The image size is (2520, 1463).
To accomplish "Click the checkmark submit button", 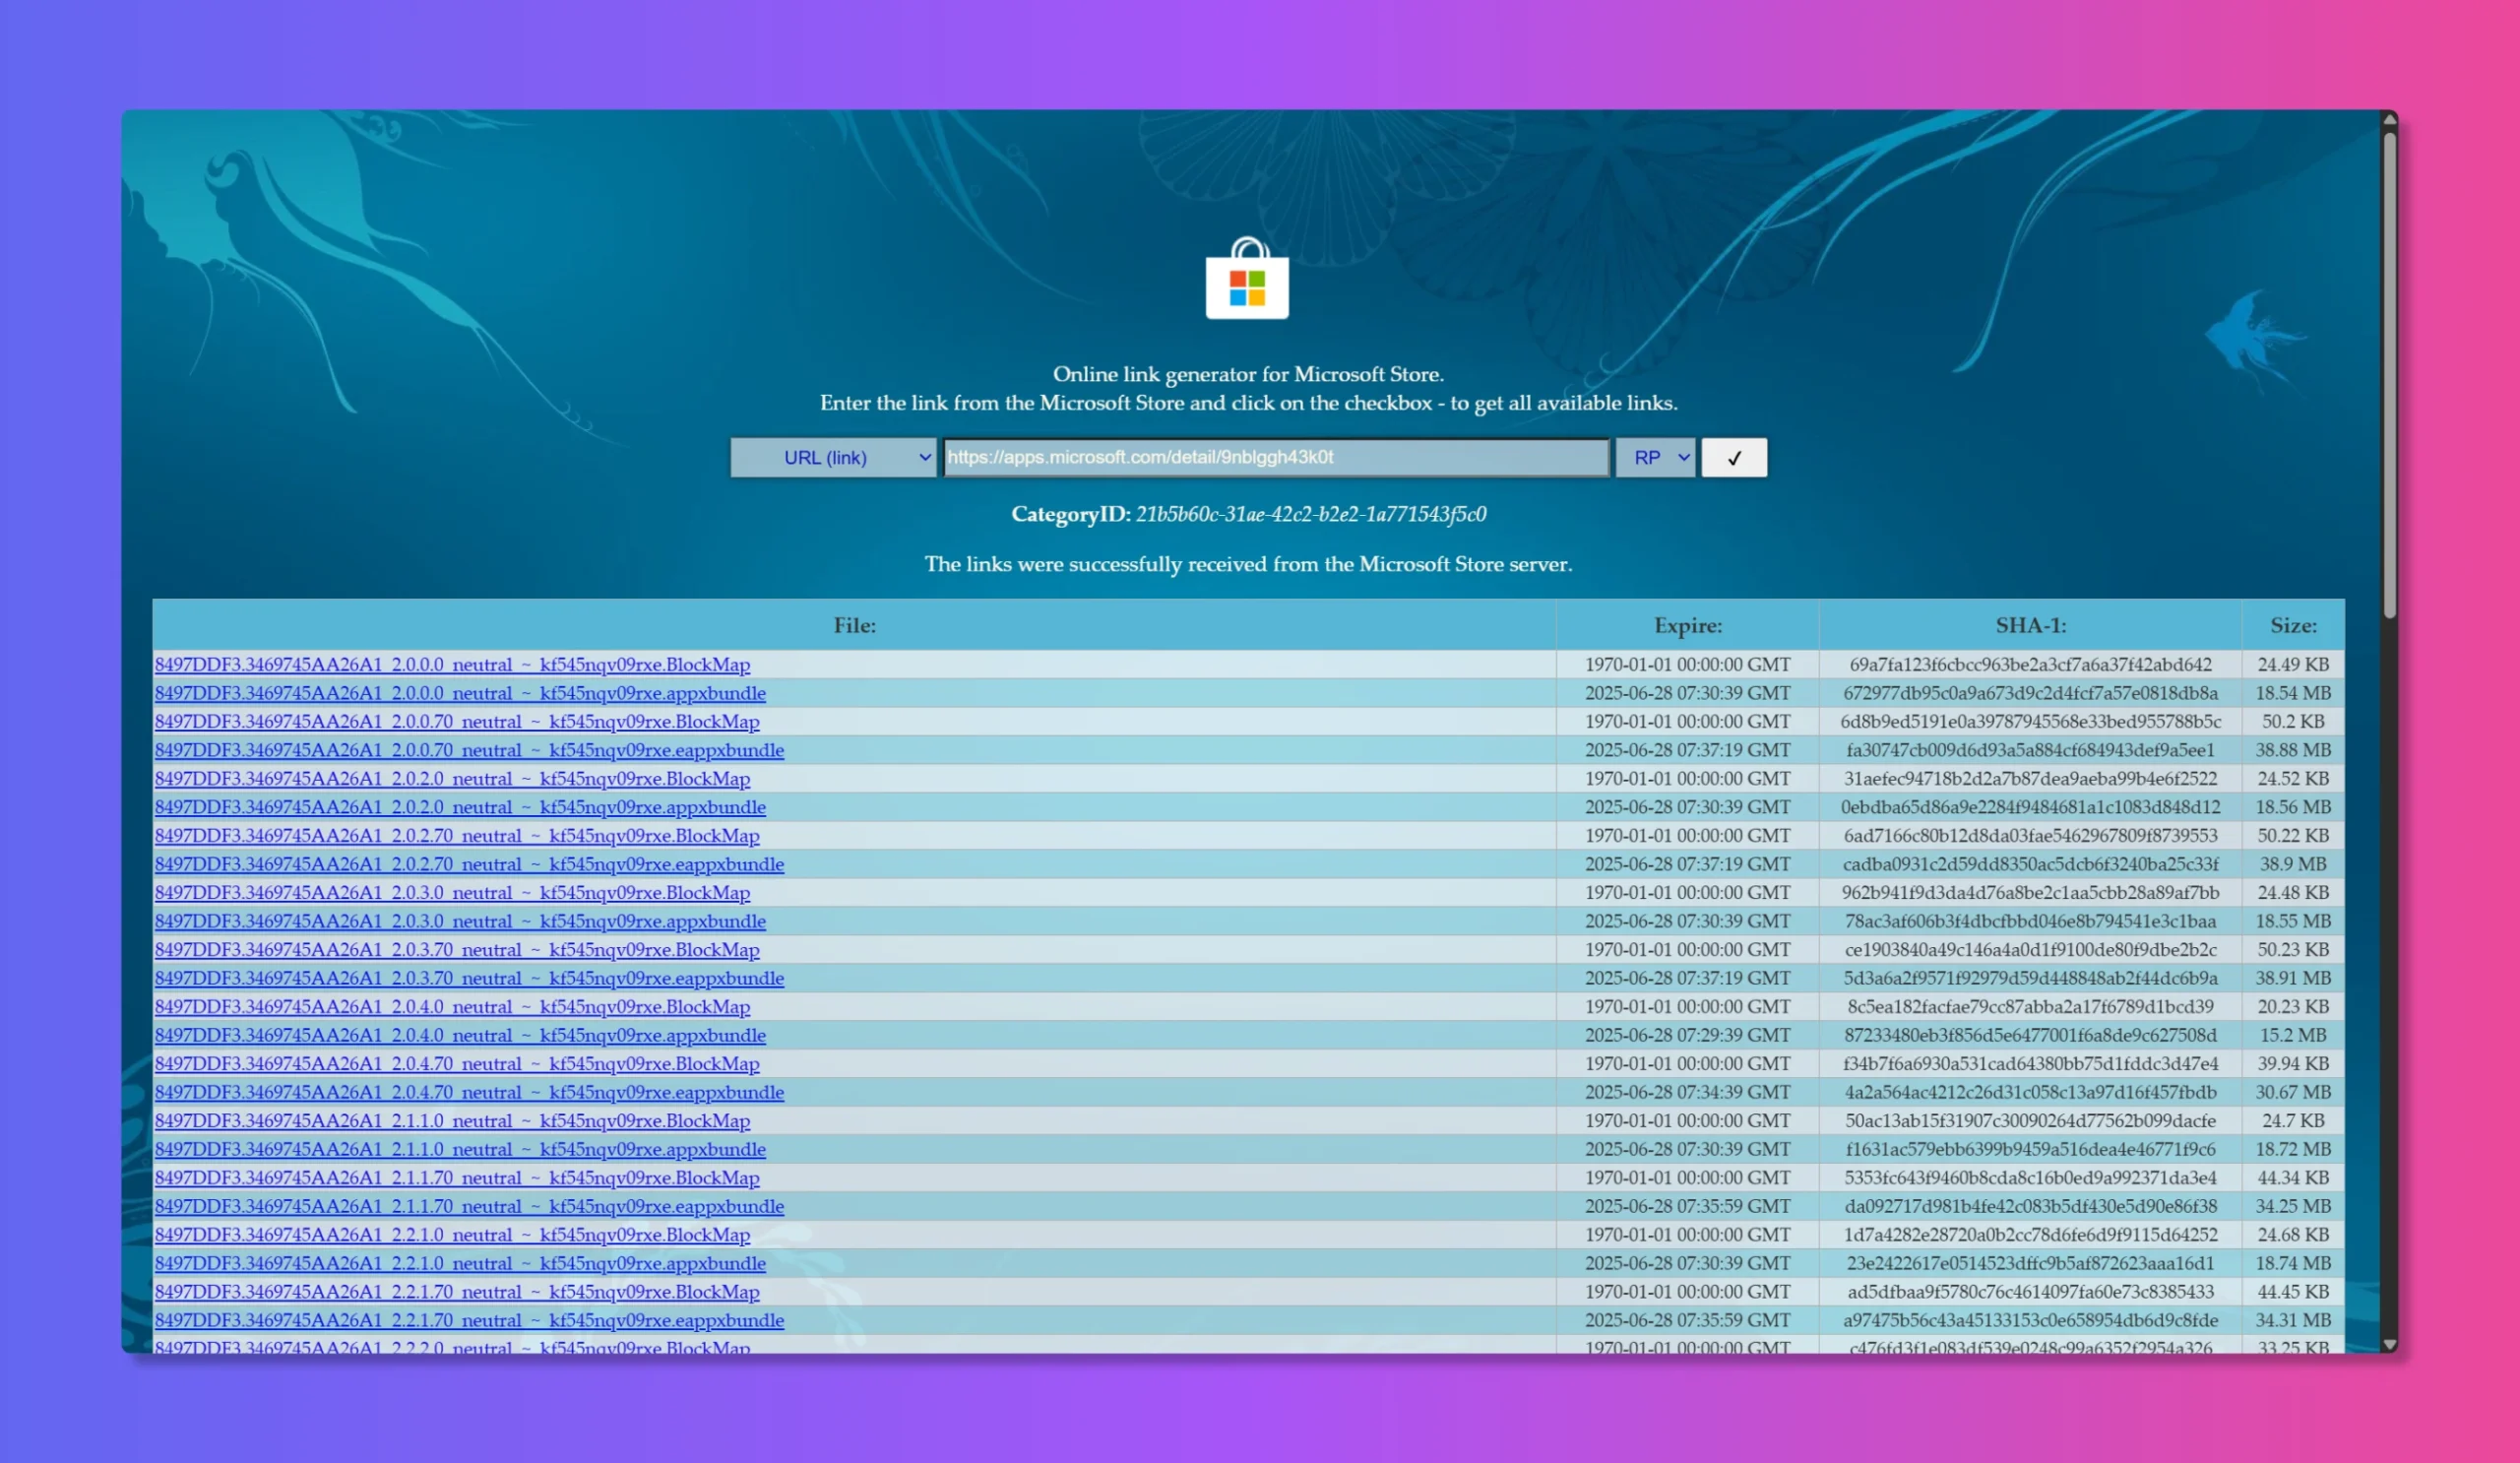I will pyautogui.click(x=1734, y=457).
